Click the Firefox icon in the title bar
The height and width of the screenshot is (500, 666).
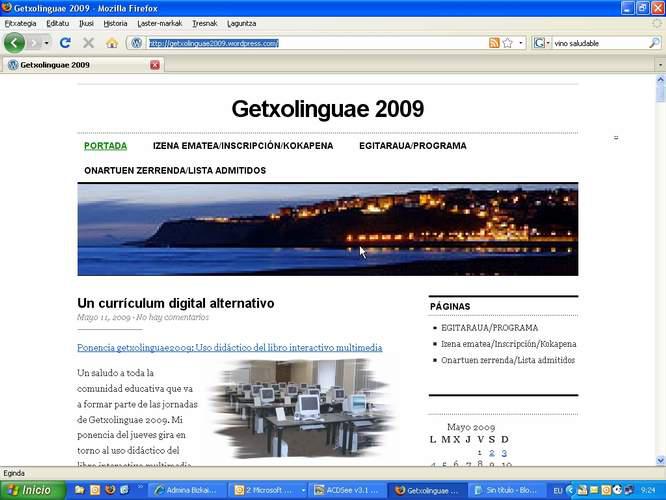click(6, 8)
